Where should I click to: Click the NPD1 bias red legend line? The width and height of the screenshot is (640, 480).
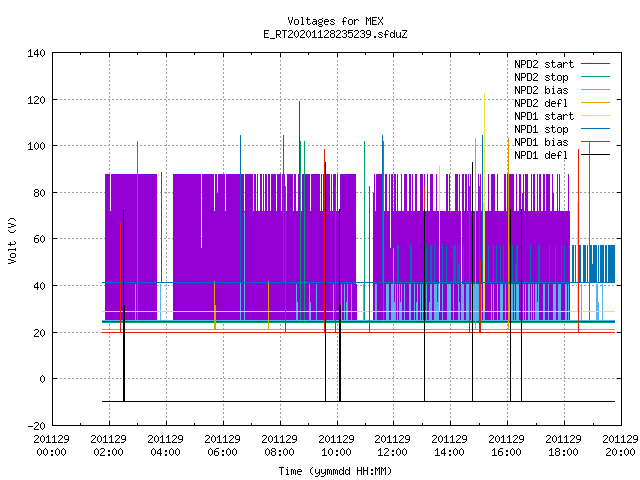[x=595, y=142]
